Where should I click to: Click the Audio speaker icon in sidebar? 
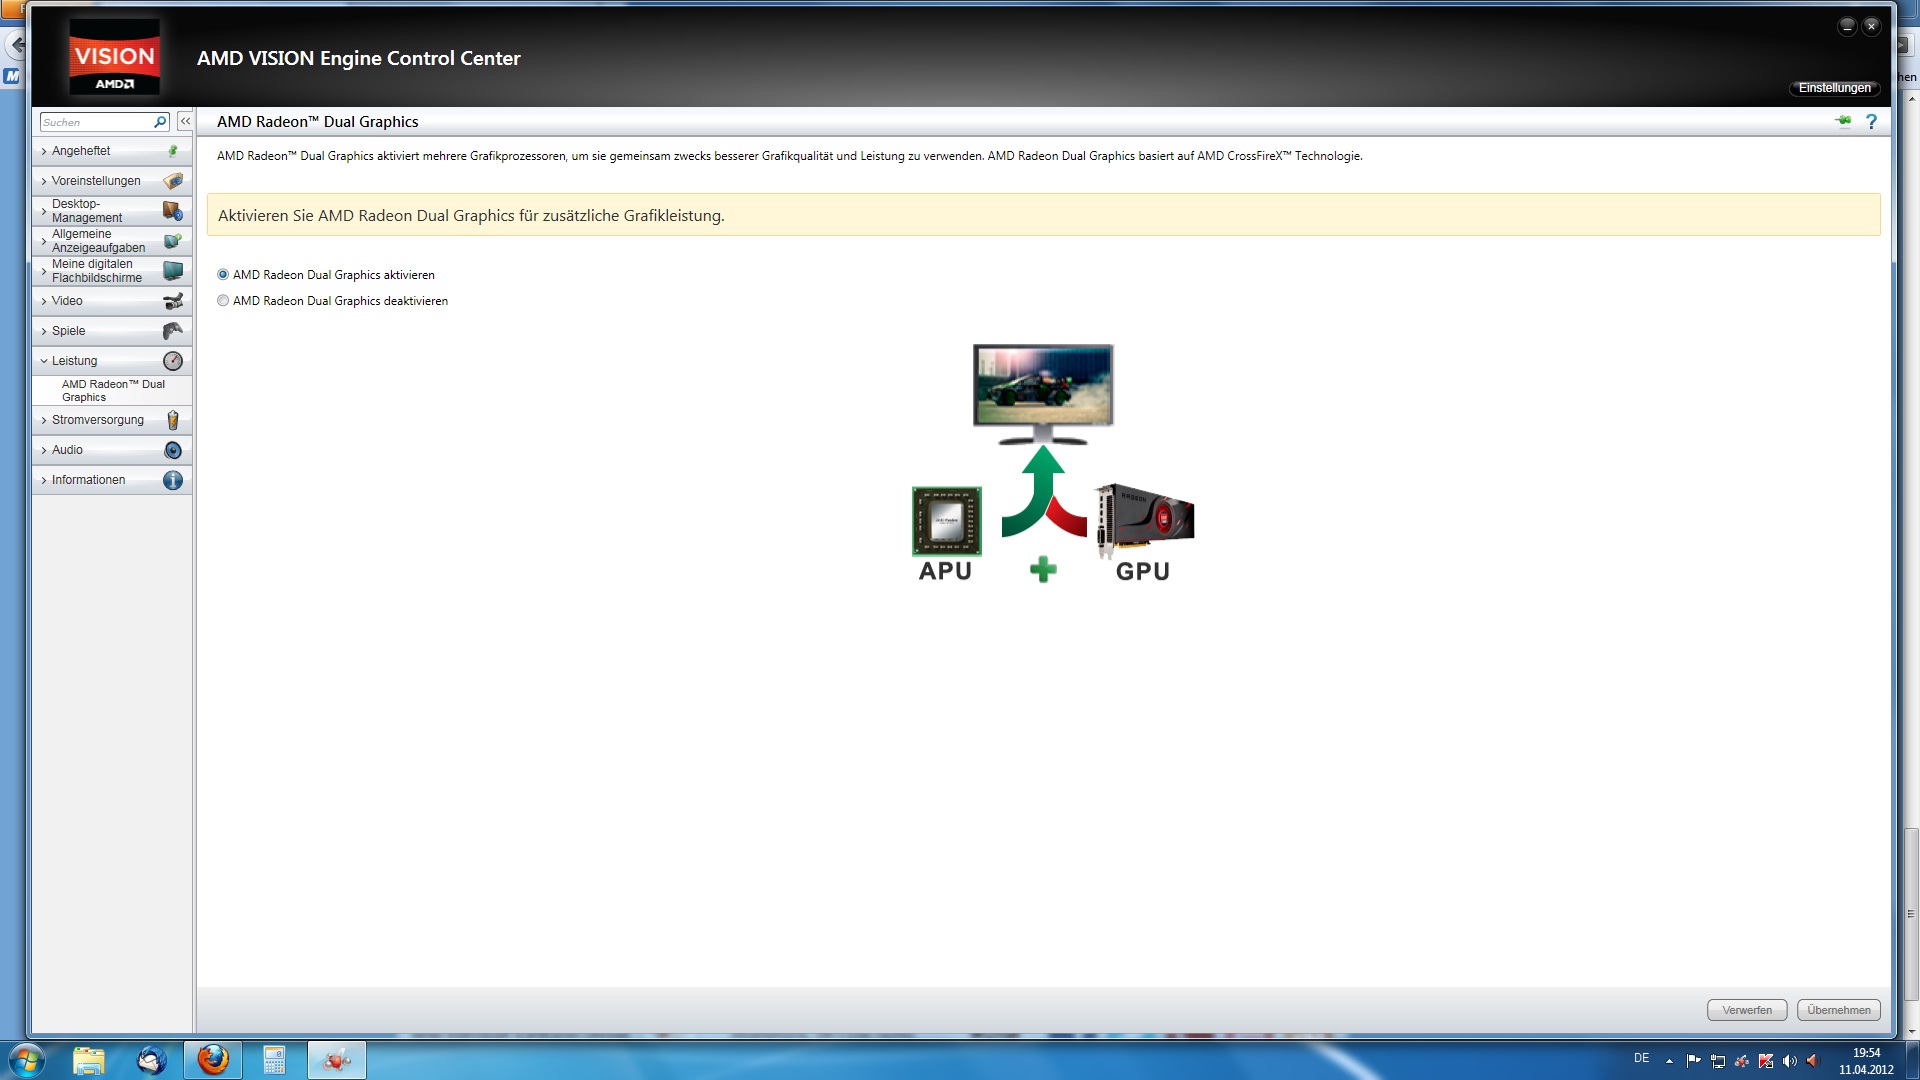click(x=173, y=450)
